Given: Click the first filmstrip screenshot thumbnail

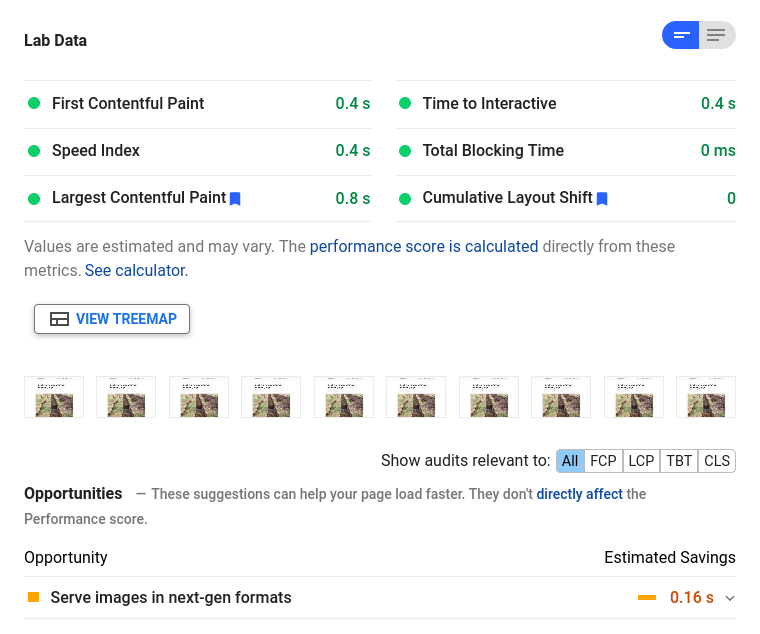Looking at the screenshot, I should pyautogui.click(x=54, y=397).
